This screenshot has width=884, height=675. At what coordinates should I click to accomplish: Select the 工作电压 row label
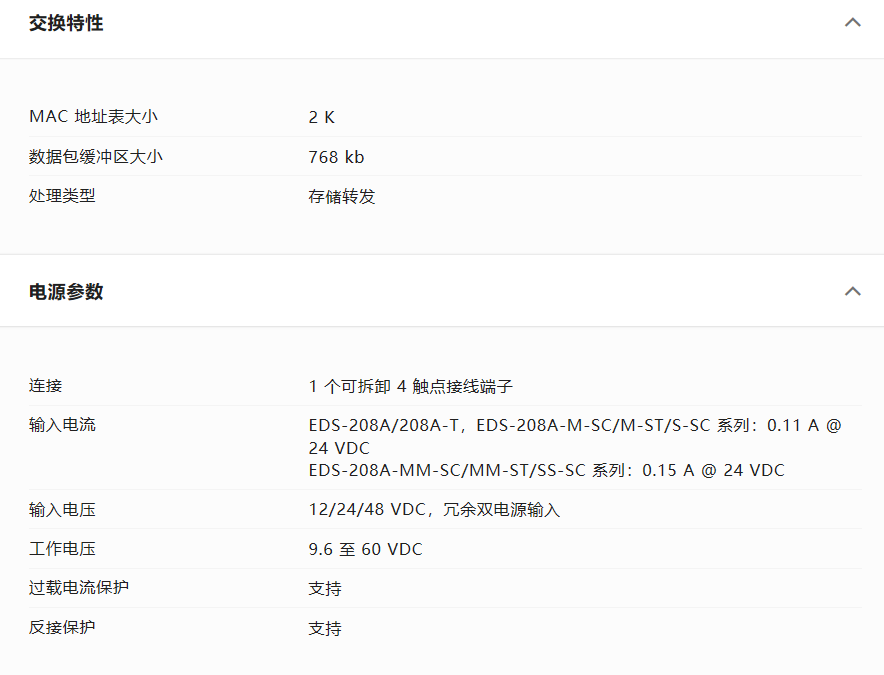(x=62, y=549)
